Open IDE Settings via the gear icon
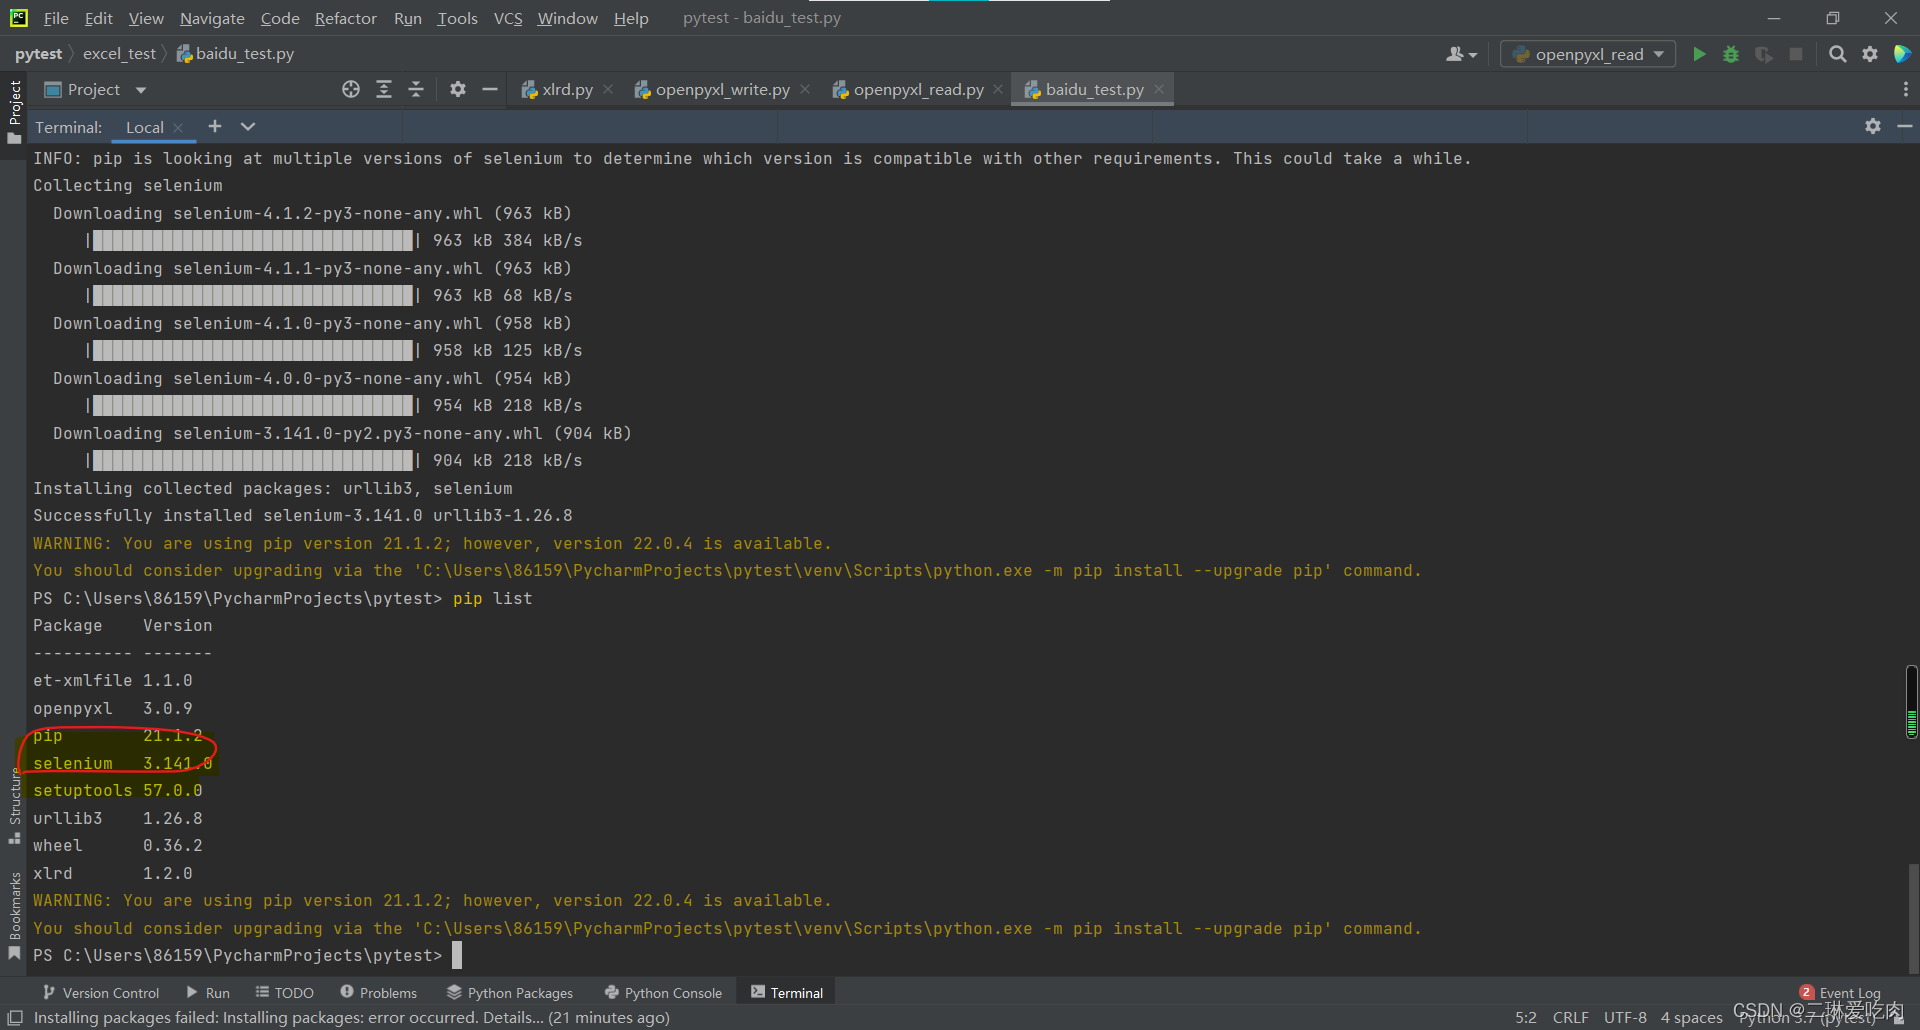Viewport: 1920px width, 1030px height. pyautogui.click(x=1871, y=54)
